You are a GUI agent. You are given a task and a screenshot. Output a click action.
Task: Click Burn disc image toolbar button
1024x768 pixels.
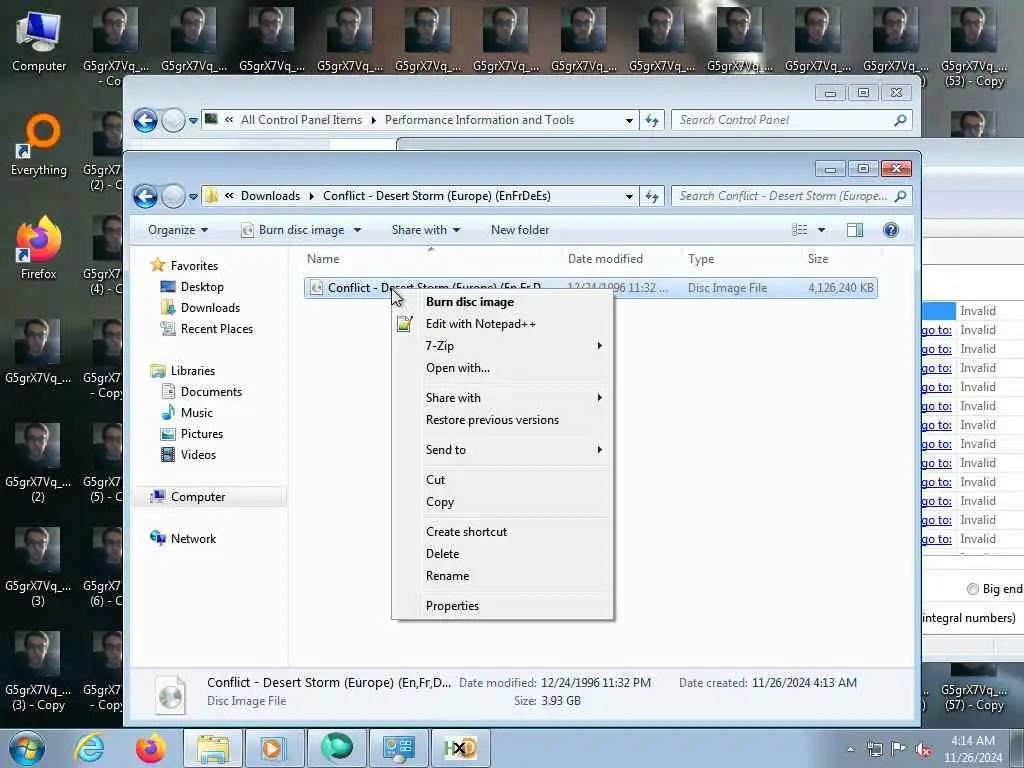pos(293,230)
